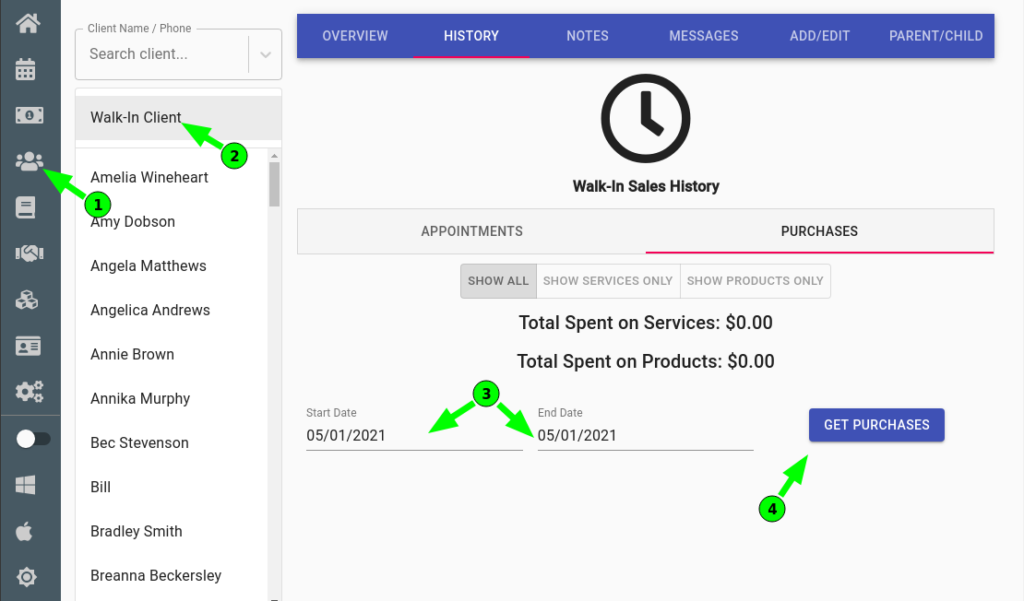
Task: Switch to the History tab
Action: click(x=471, y=36)
